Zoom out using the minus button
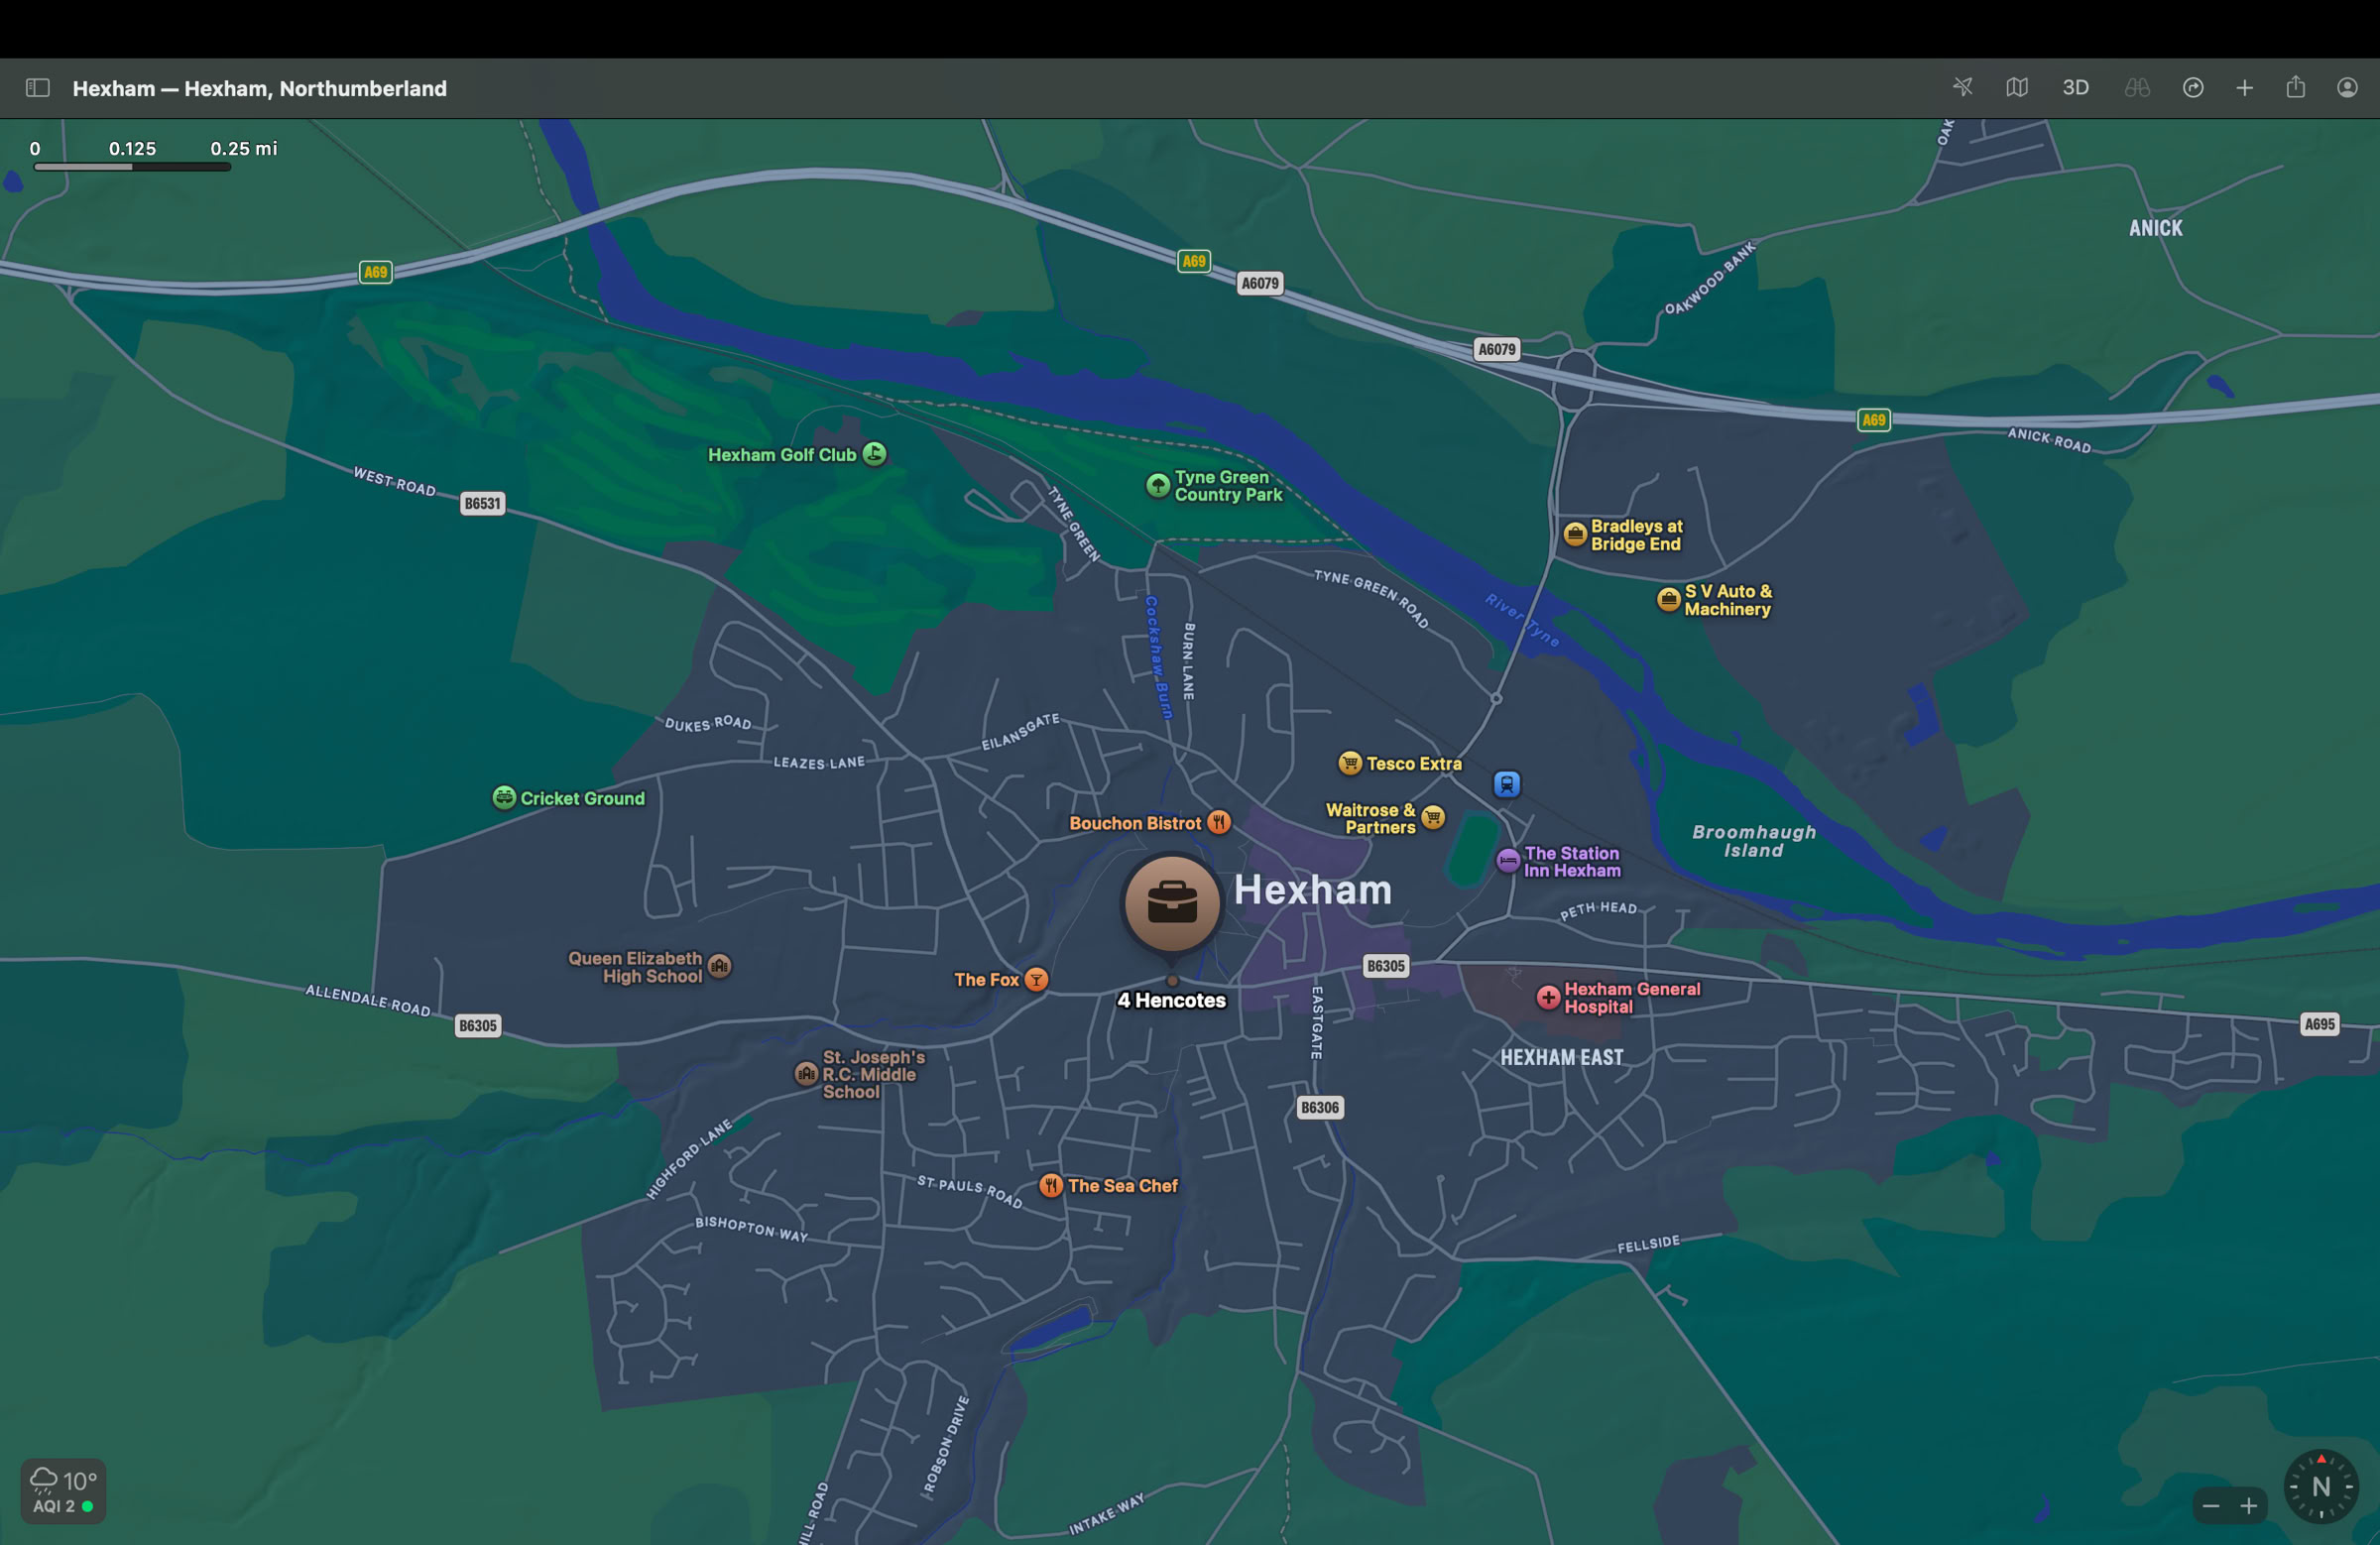Screen dimensions: 2380x1545 2211,1506
